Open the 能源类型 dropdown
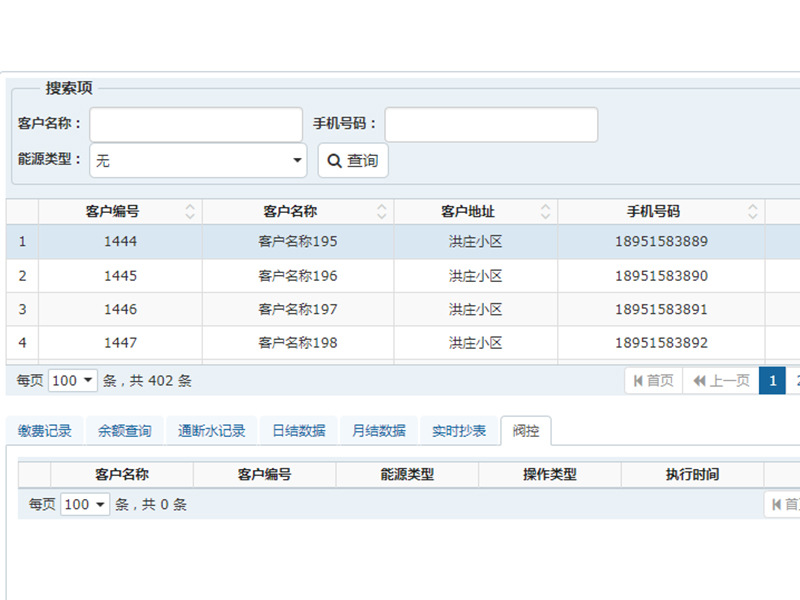 click(x=198, y=161)
